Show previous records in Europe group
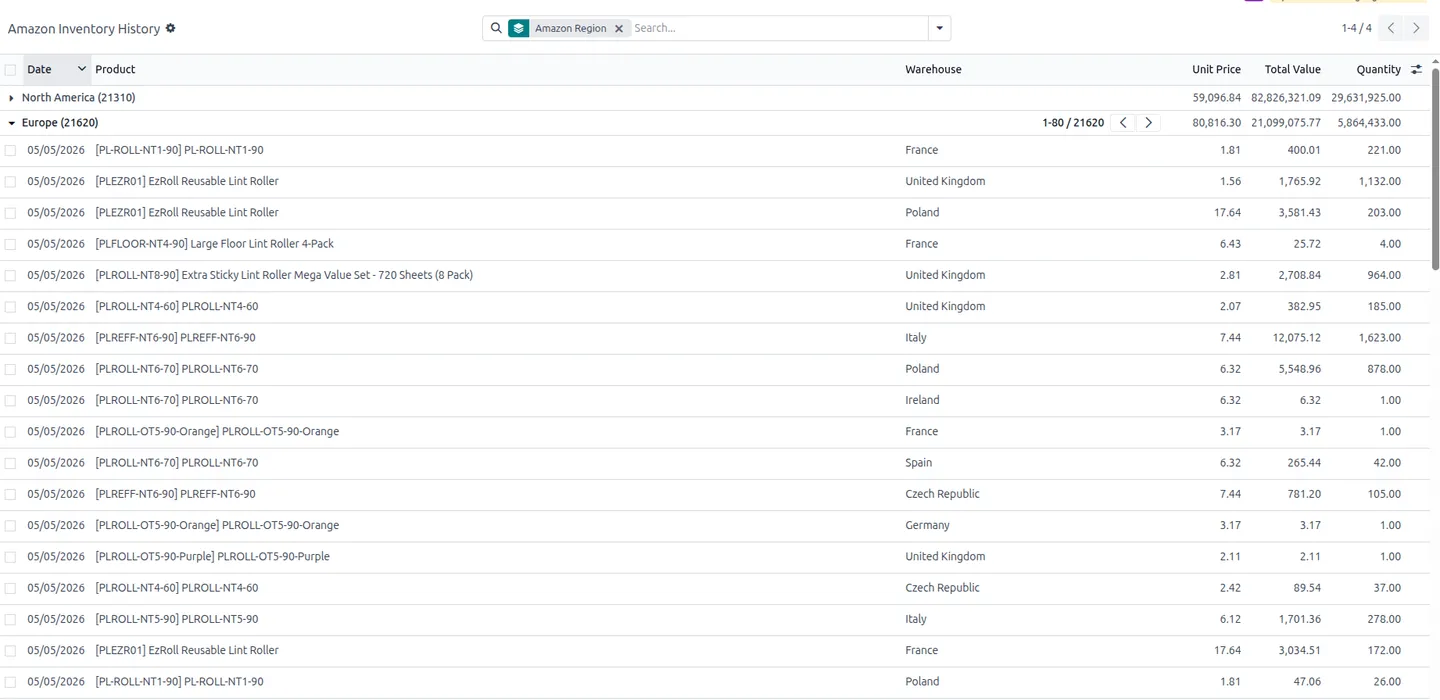Viewport: 1440px width, 700px height. point(1123,123)
